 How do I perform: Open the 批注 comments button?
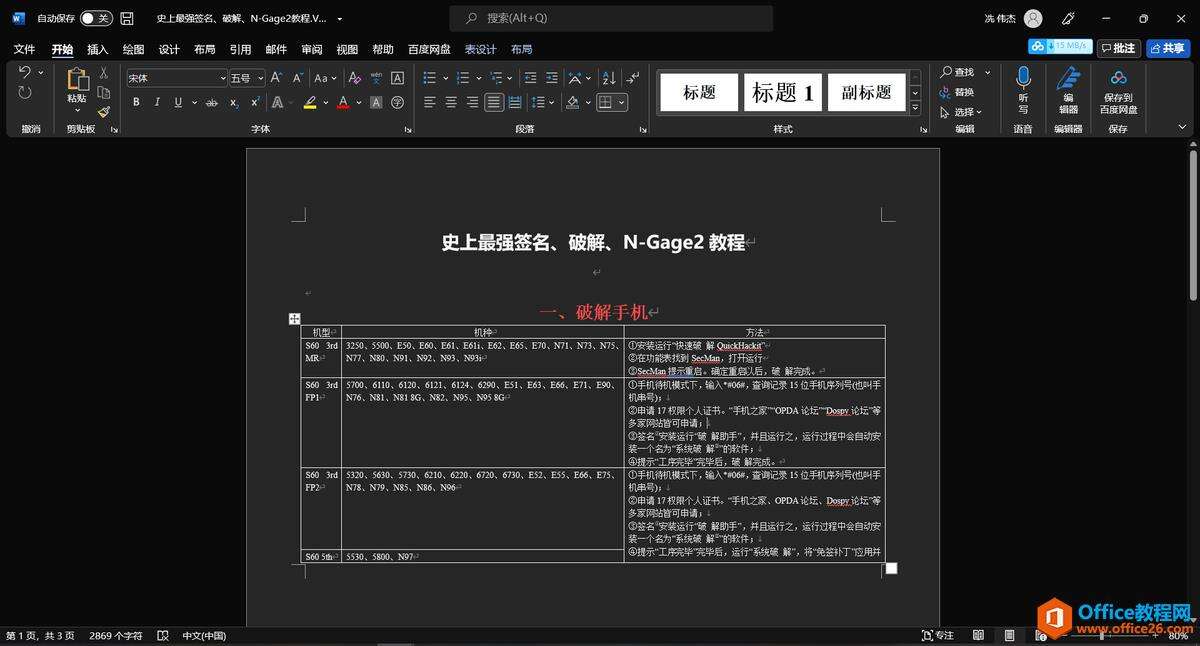tap(1119, 47)
